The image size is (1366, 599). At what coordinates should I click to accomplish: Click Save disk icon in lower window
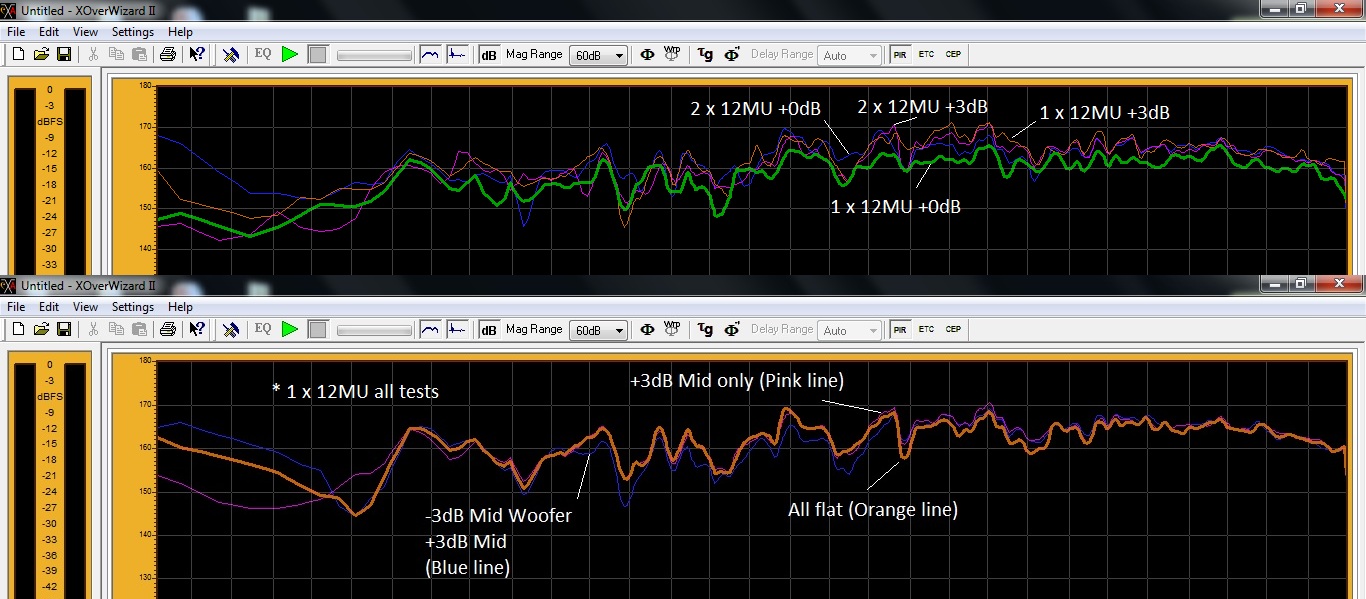[x=64, y=329]
